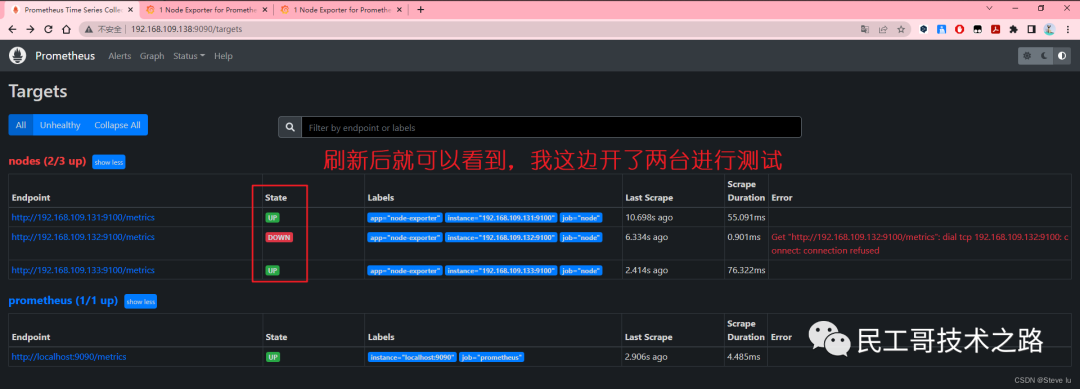Open the Adobe Acrobat PDF extension icon
This screenshot has height=389, width=1080.
995,30
